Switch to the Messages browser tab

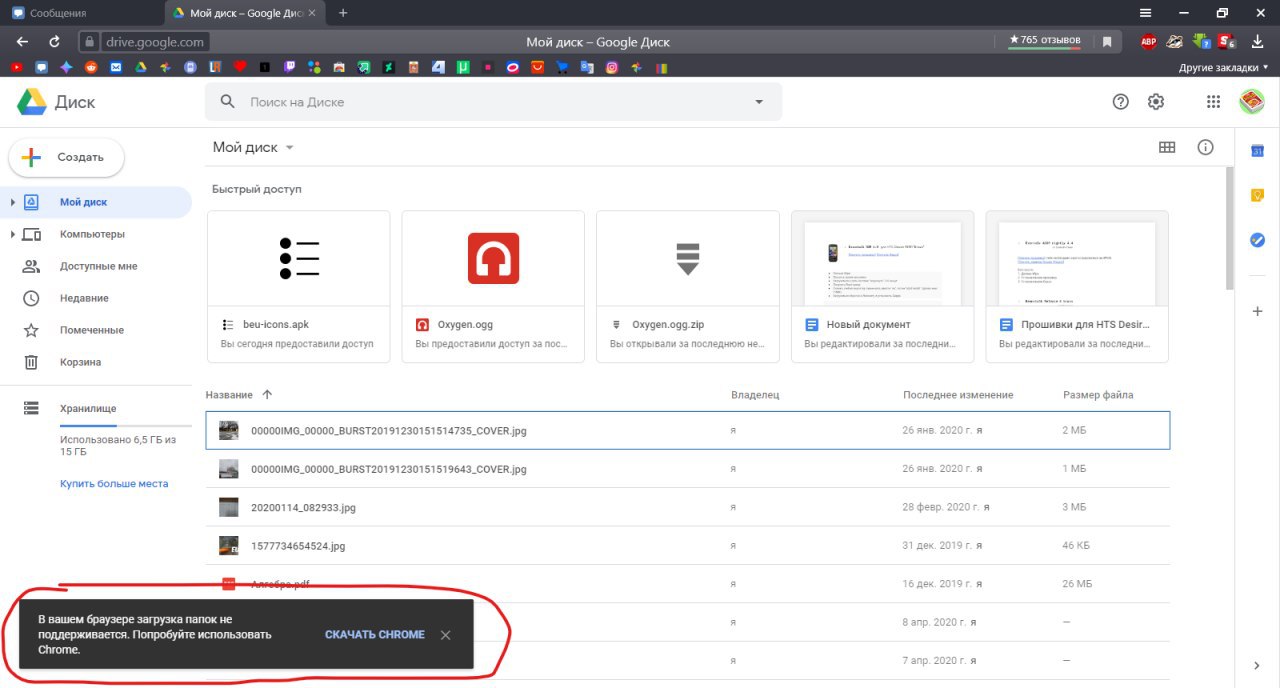click(x=80, y=13)
